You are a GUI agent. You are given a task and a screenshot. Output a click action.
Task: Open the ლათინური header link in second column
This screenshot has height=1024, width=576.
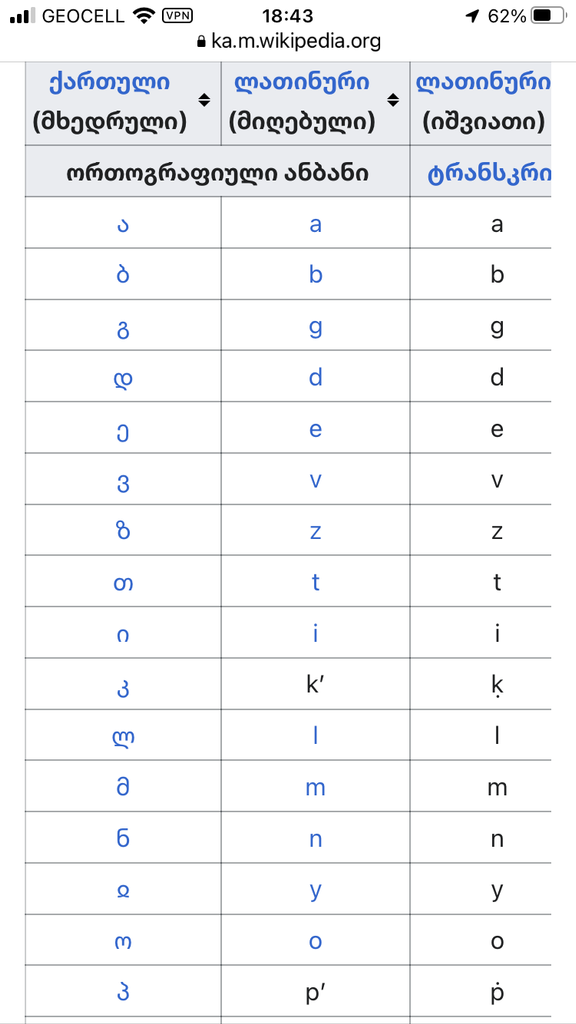[x=301, y=82]
